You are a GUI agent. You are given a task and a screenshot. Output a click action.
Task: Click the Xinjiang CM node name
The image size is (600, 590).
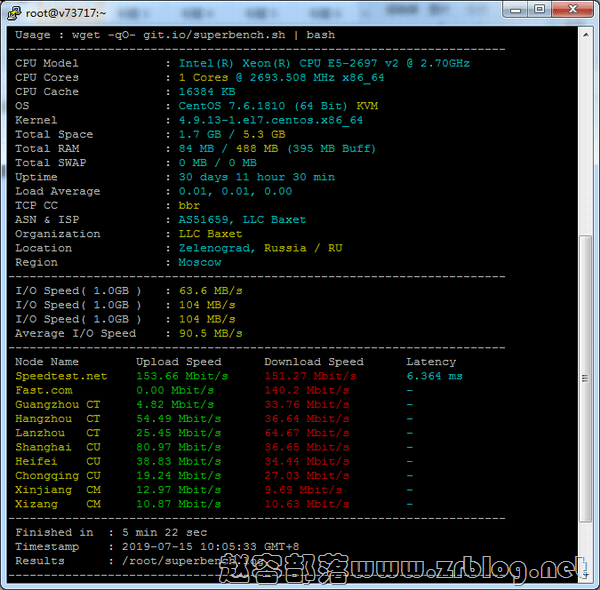57,490
